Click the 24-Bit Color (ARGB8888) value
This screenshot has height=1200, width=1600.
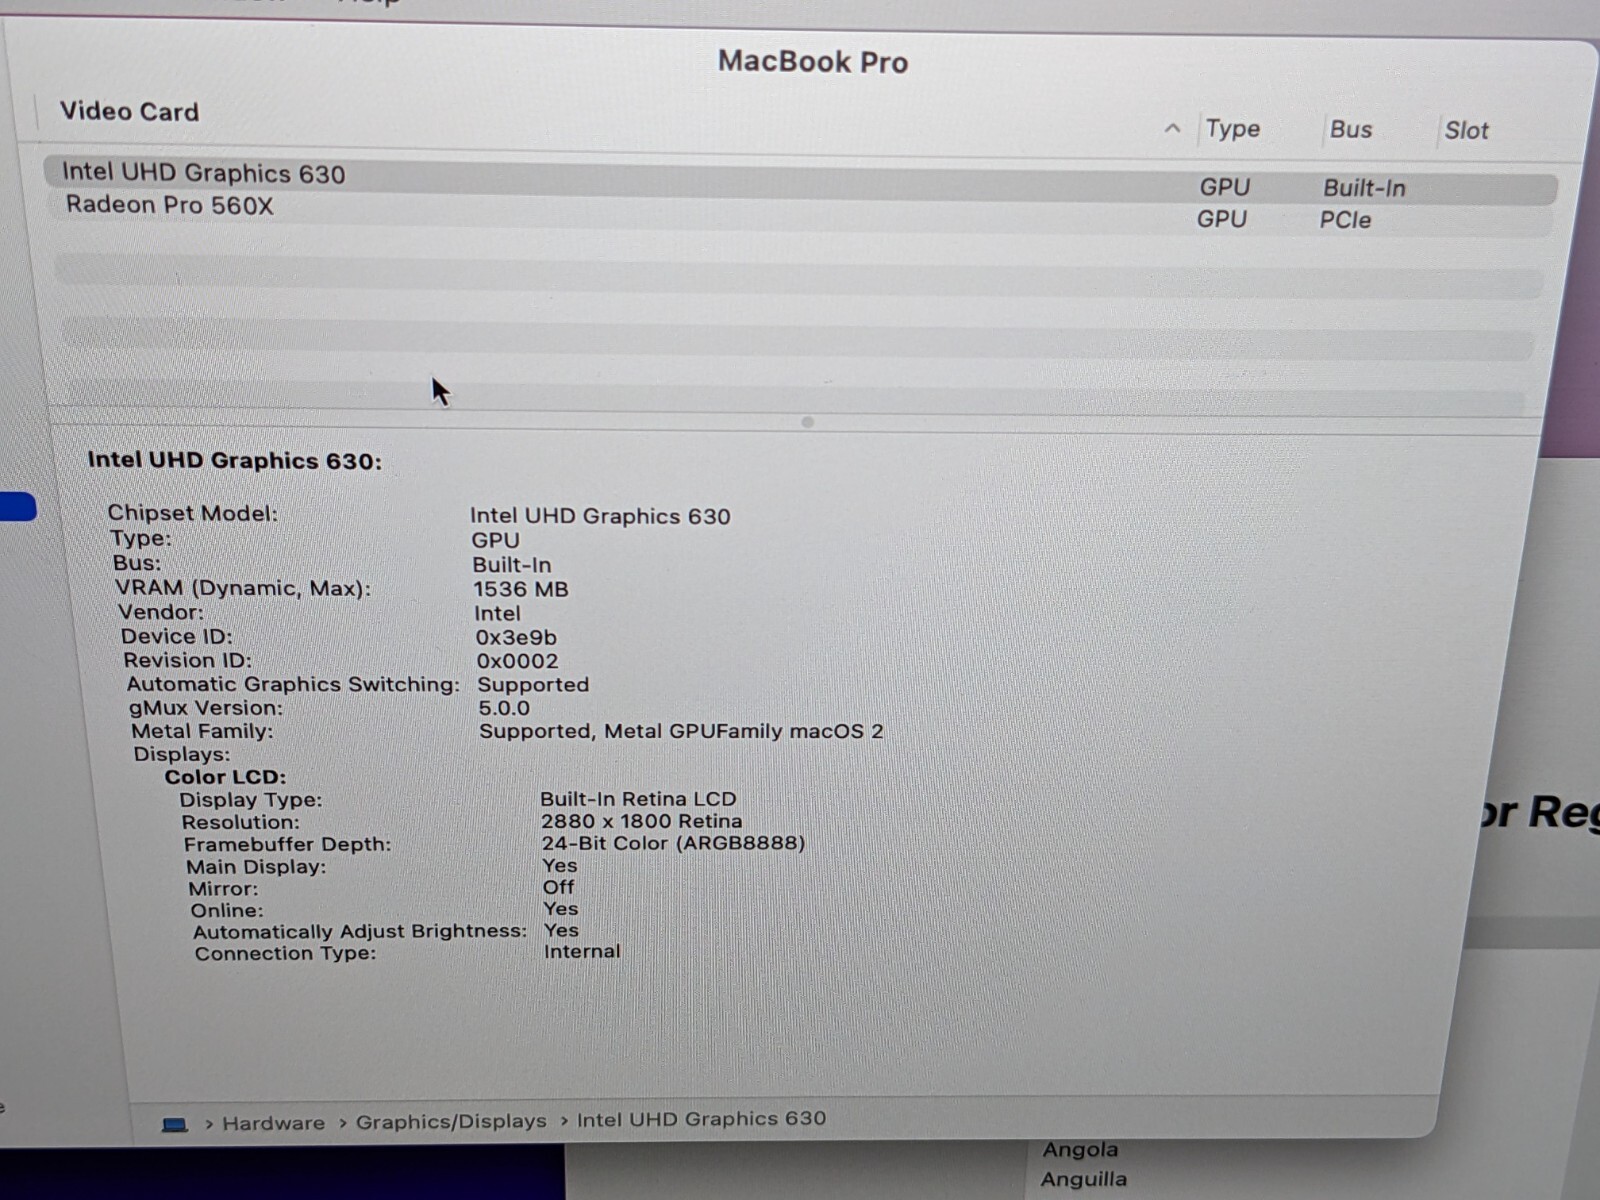pos(674,843)
